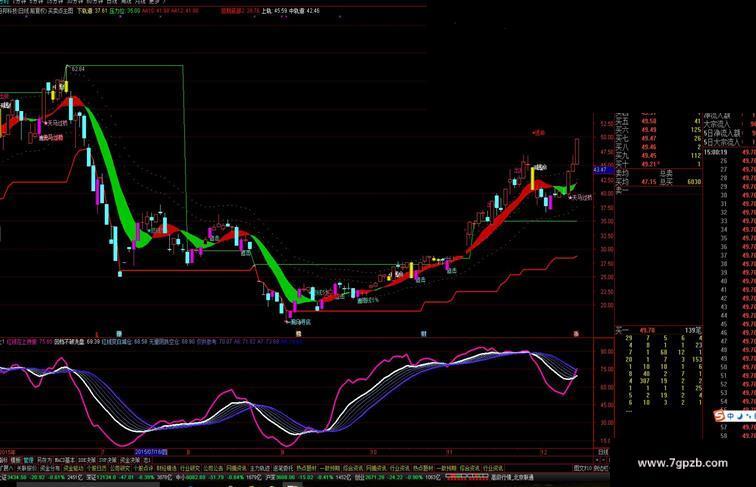This screenshot has height=487, width=756.
Task: Select the 资金决策 template tab
Action: 130,460
